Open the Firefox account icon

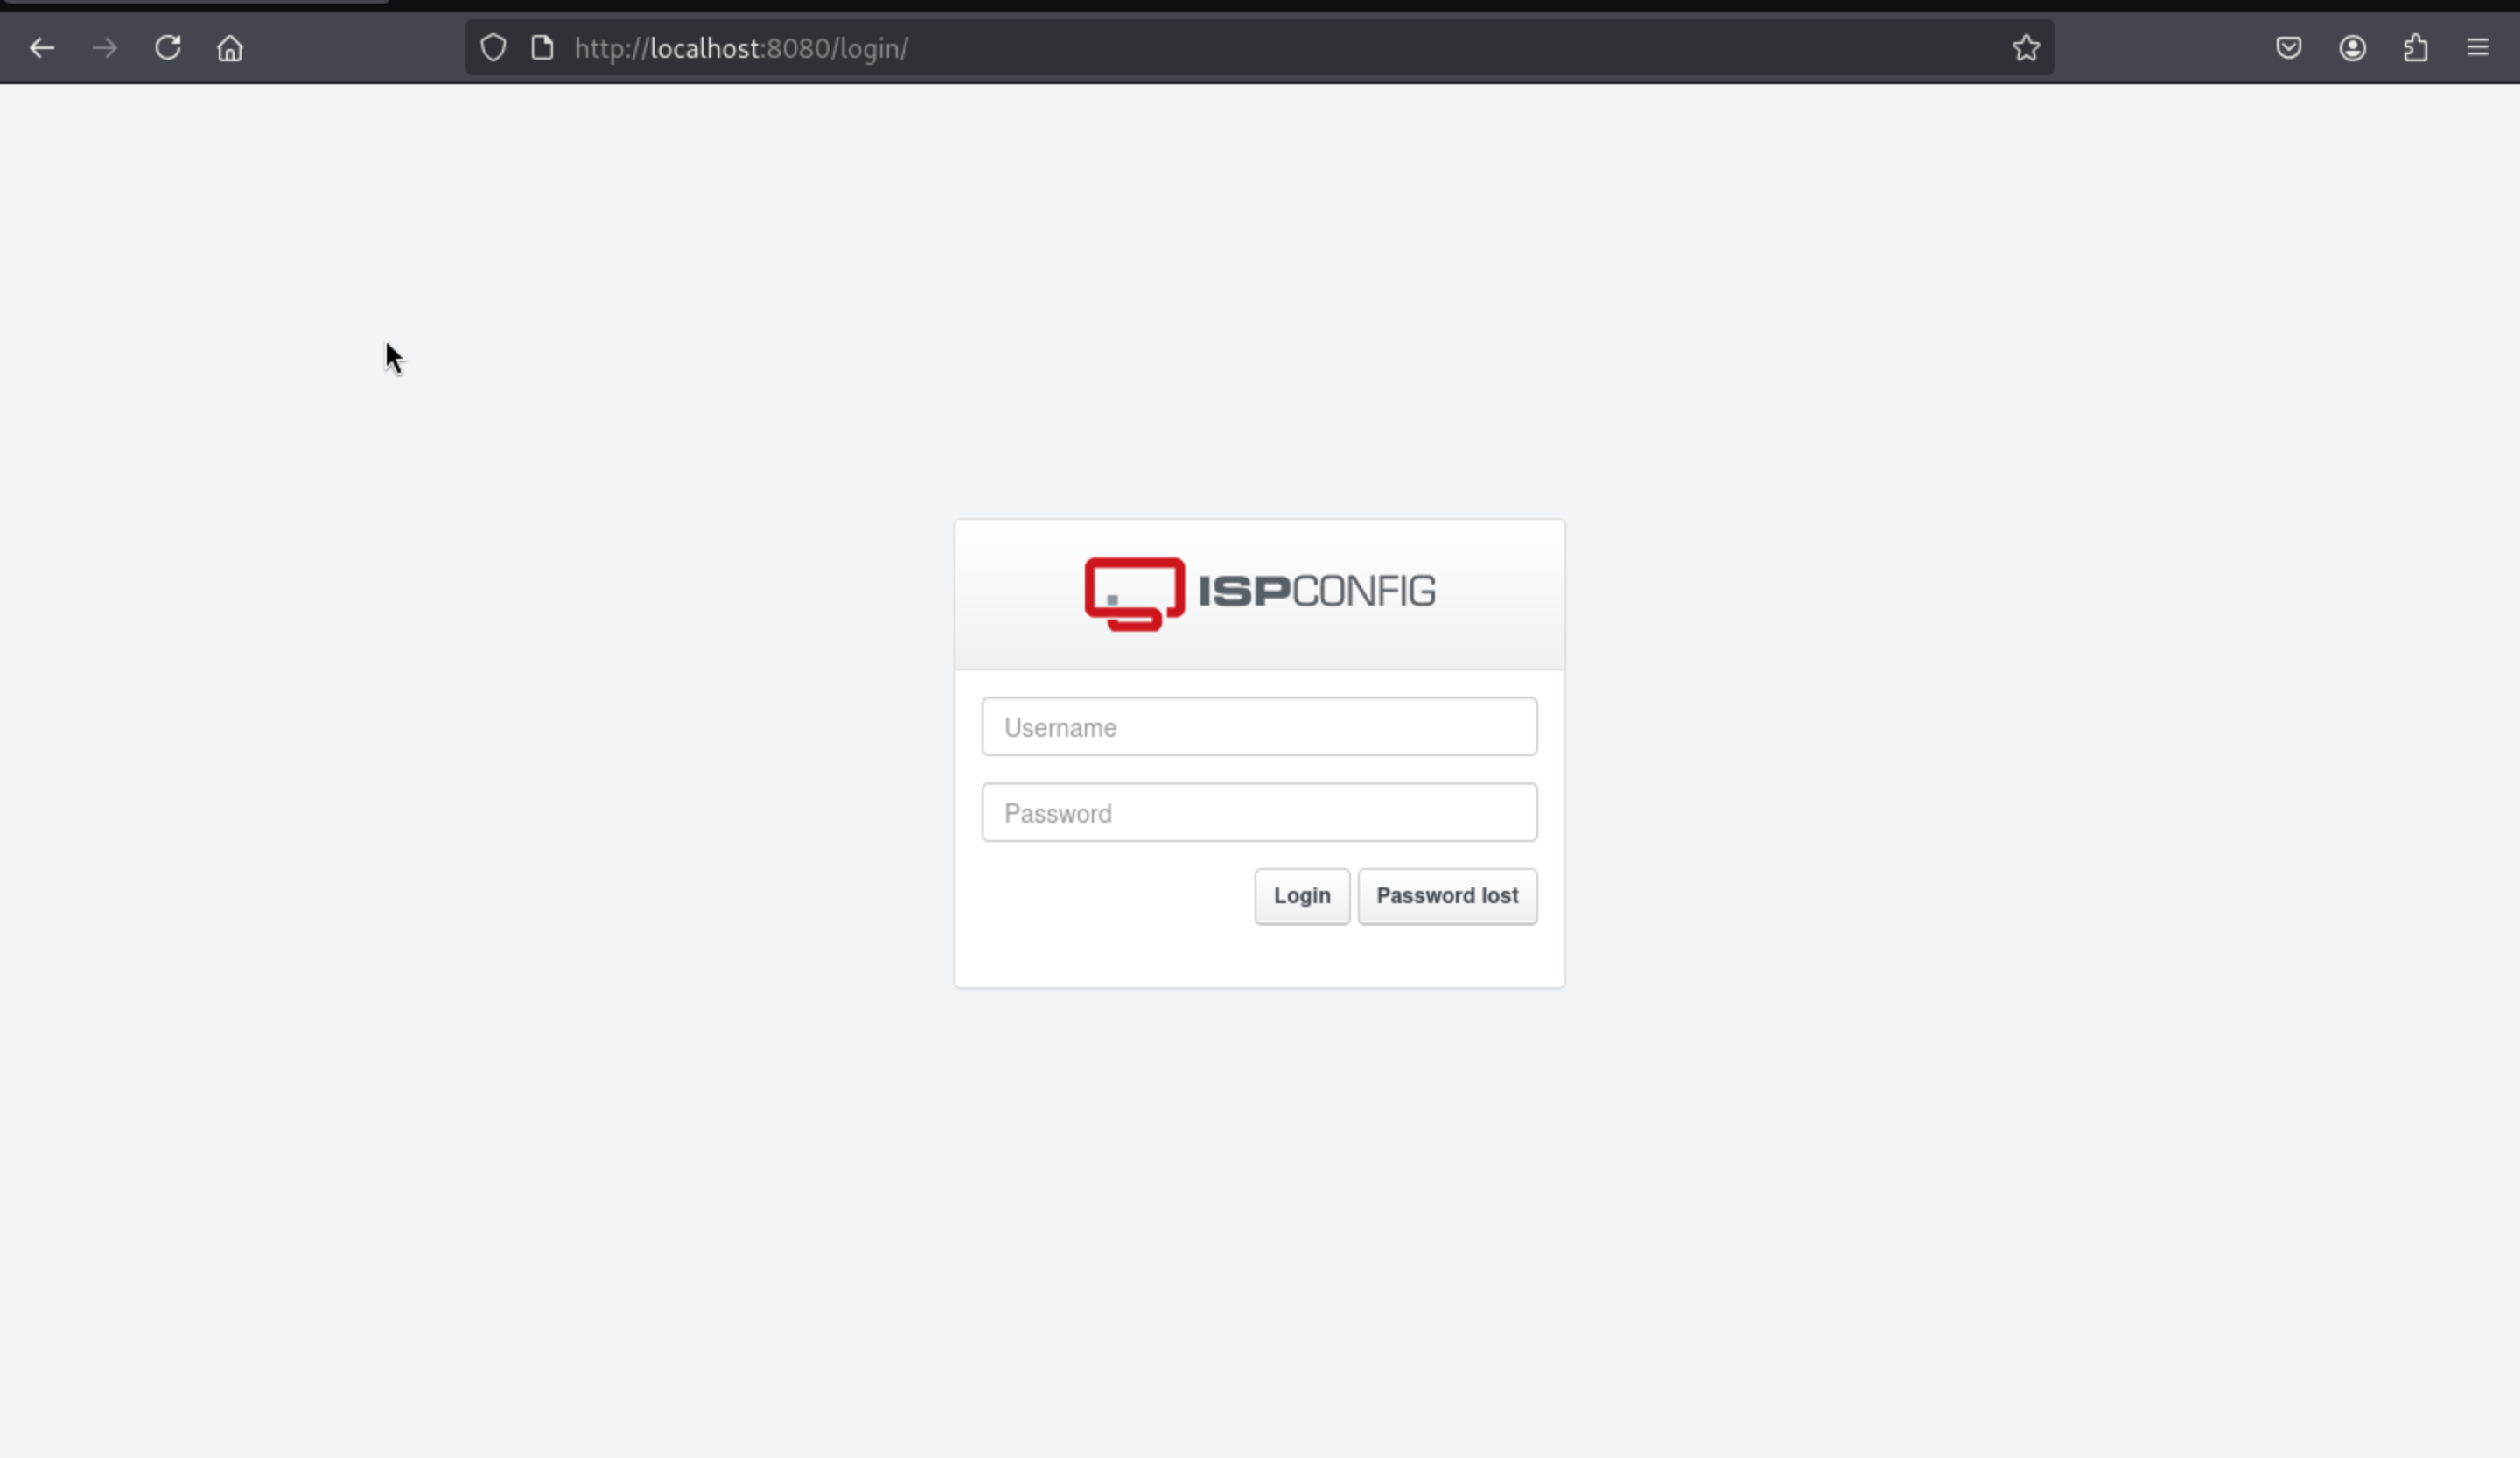tap(2352, 48)
